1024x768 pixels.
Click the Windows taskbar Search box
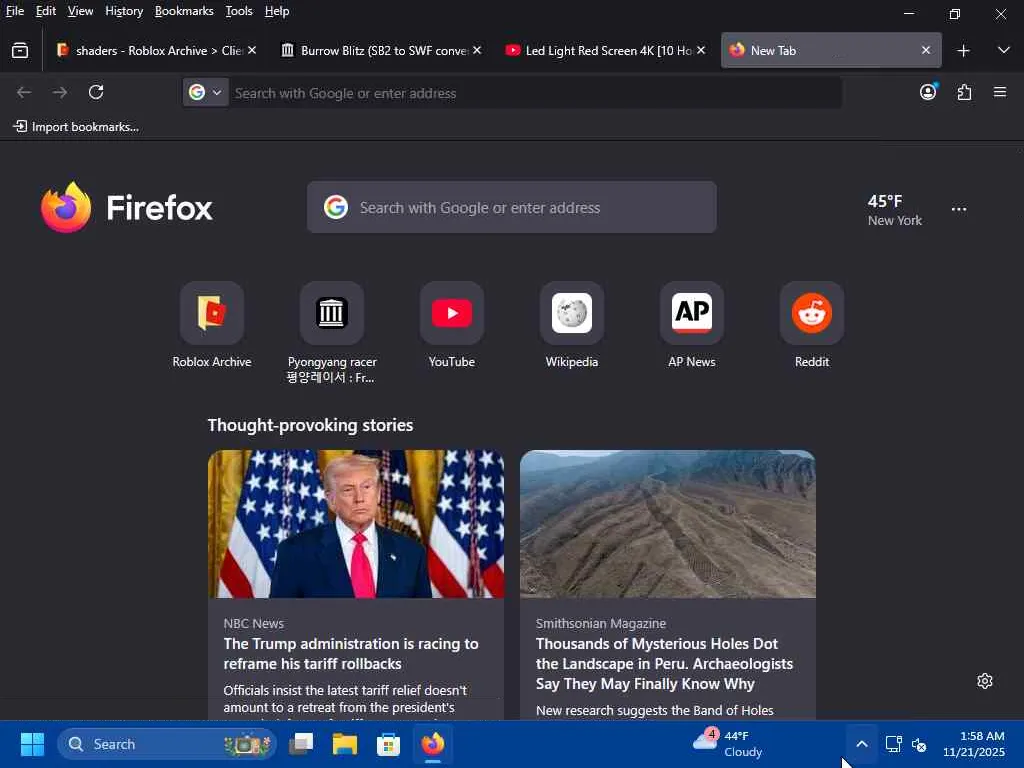point(167,744)
